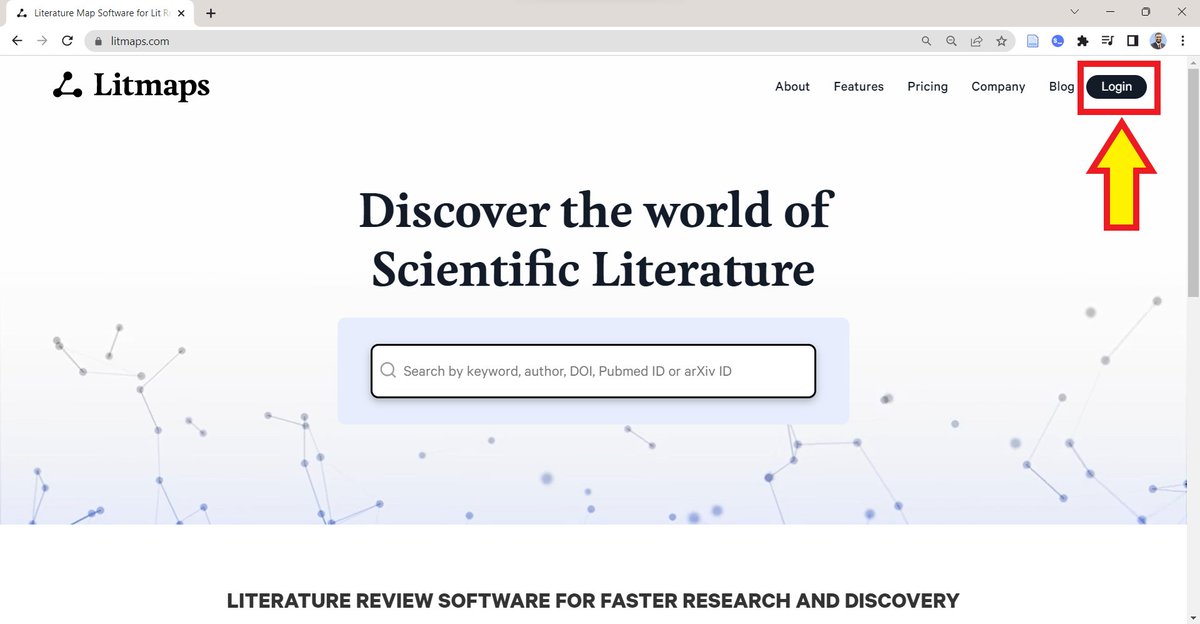Click the zoom-out magnifier icon in address bar
The height and width of the screenshot is (624, 1200).
tap(952, 42)
